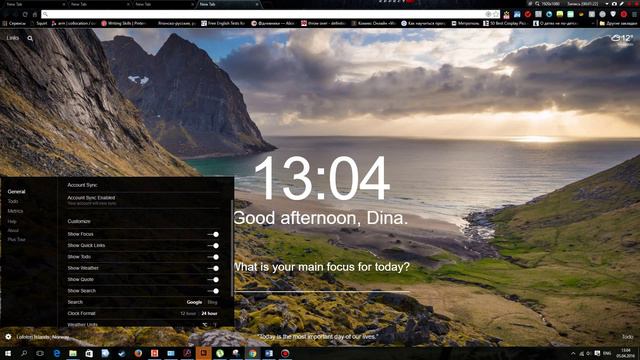Open the Другие закладки bookmarks folder
Screen dimensions: 640x360
(618, 24)
